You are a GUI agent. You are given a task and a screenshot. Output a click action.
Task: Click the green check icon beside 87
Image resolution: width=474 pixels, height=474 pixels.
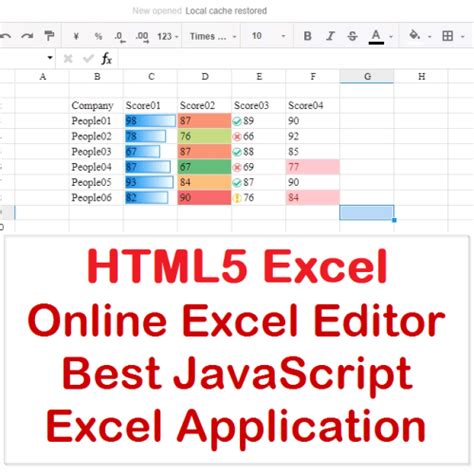(237, 183)
